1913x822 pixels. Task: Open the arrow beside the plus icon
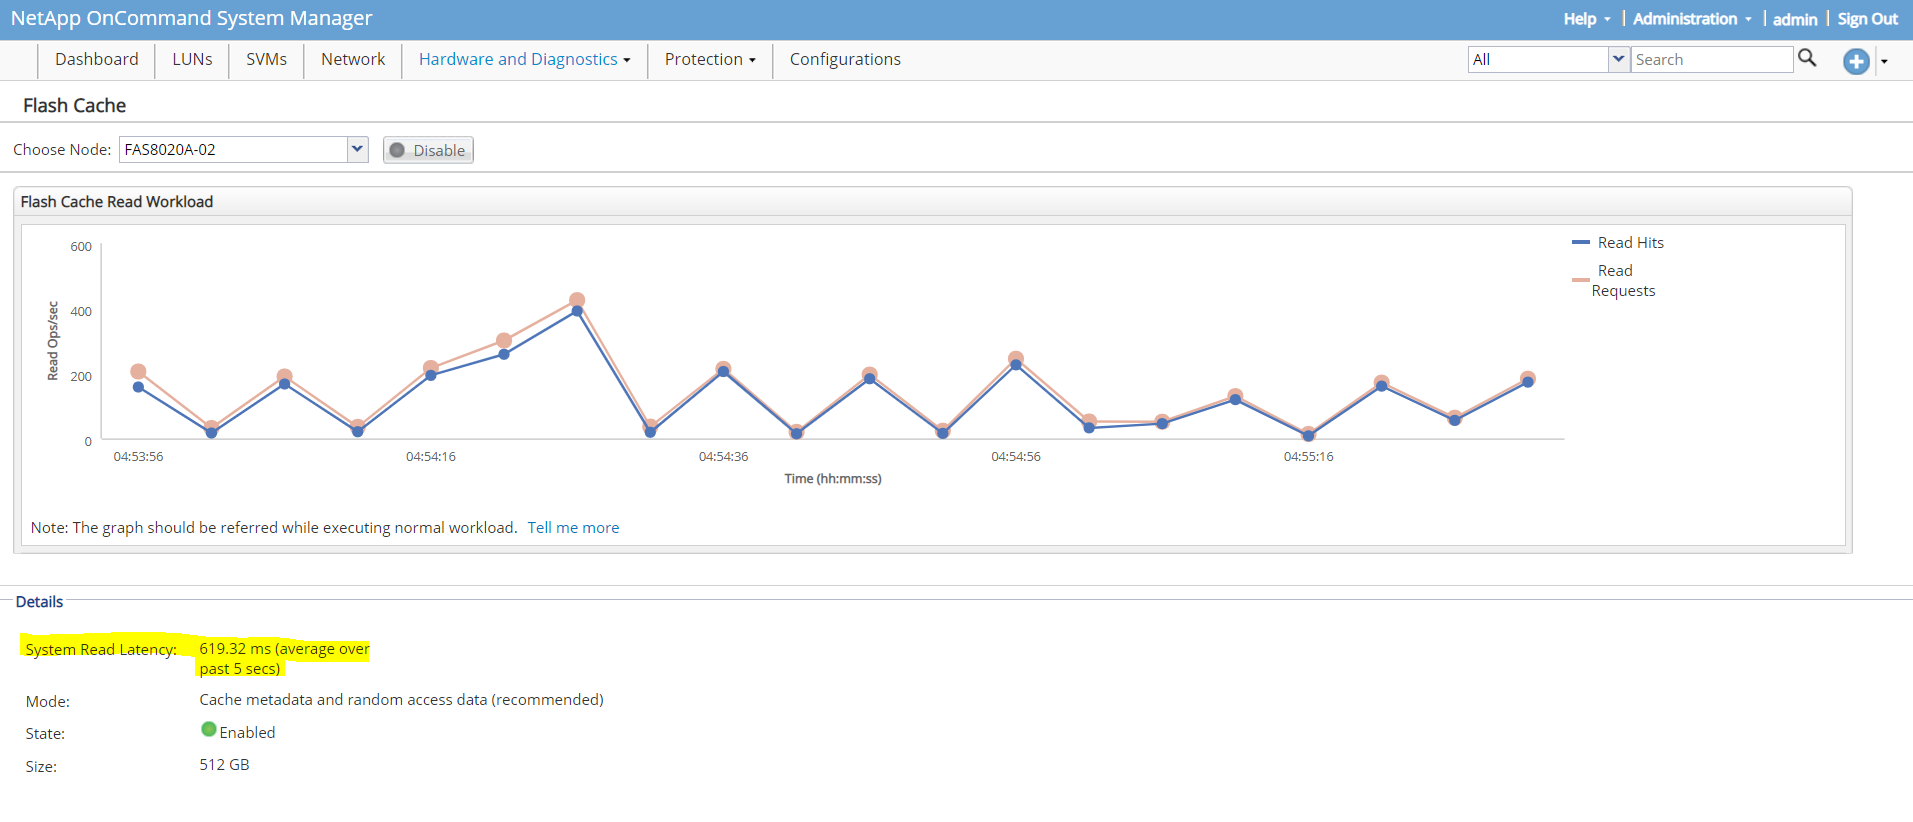(1884, 62)
